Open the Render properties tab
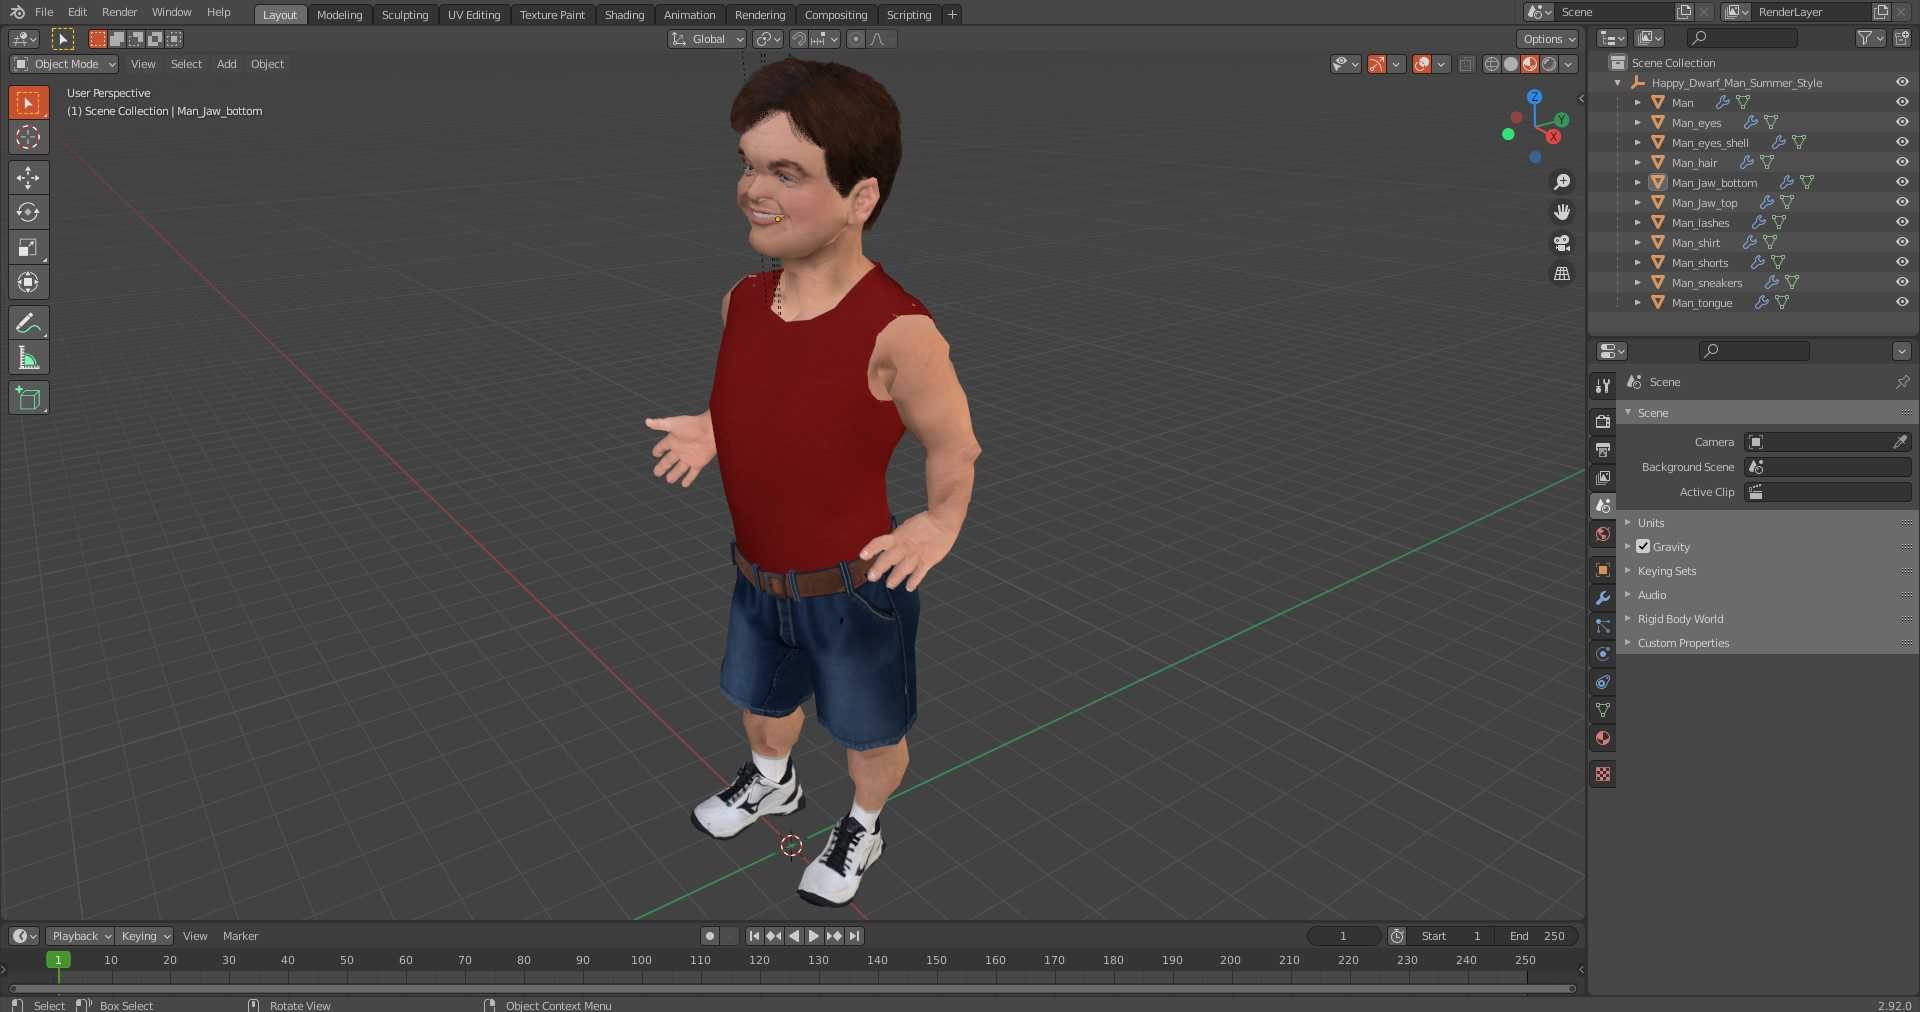Image resolution: width=1920 pixels, height=1012 pixels. pyautogui.click(x=1603, y=422)
